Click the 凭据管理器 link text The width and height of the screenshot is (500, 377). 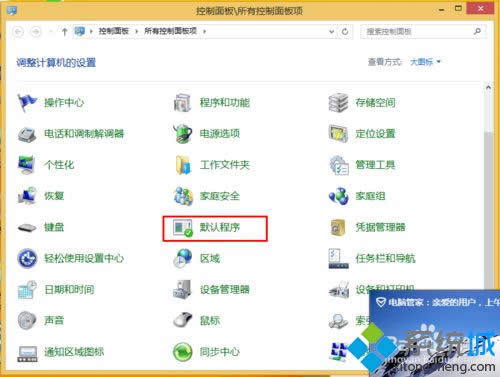click(x=380, y=227)
